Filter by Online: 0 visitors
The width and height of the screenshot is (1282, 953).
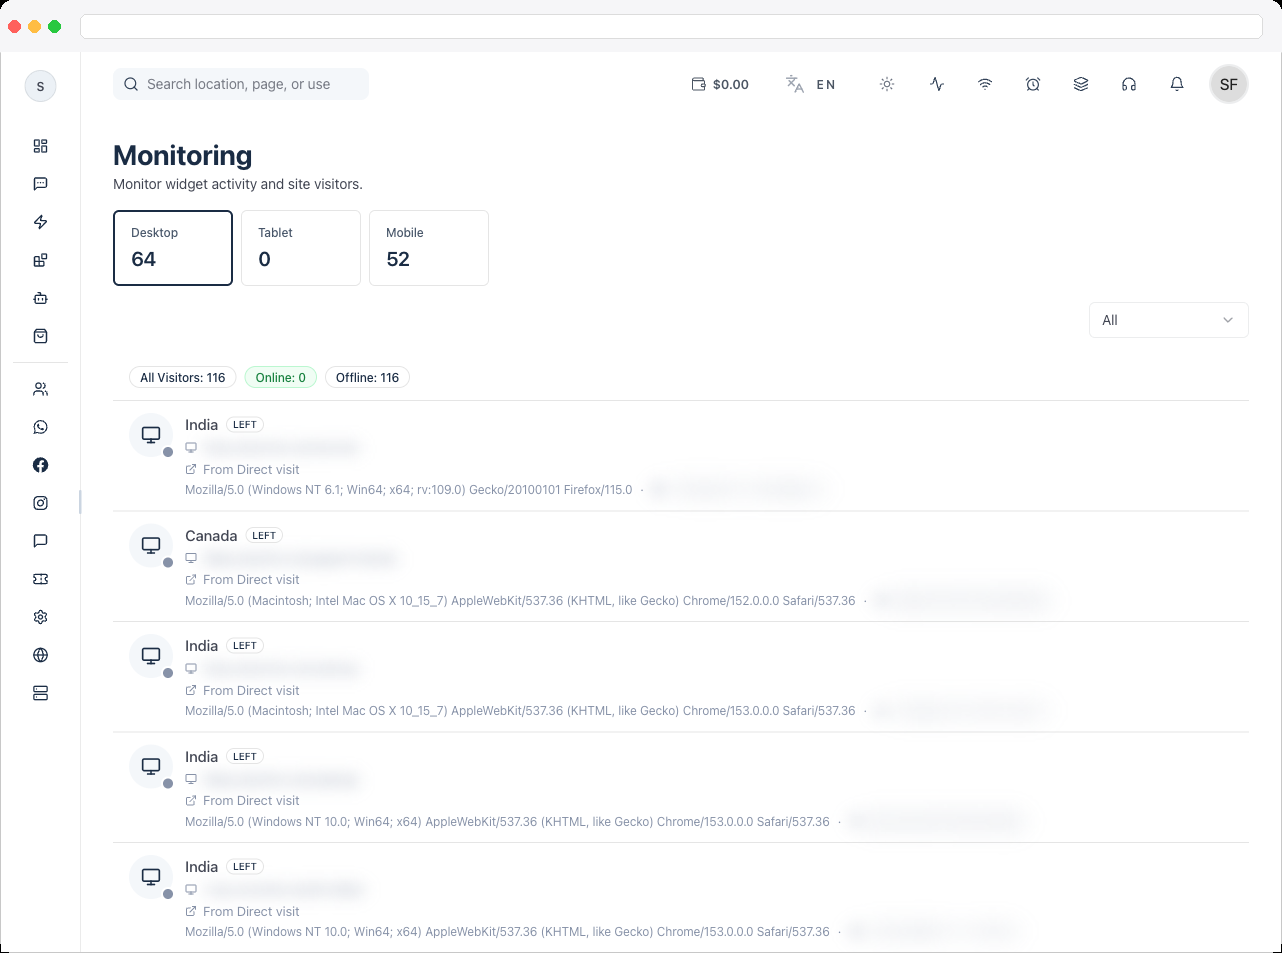[x=281, y=377]
